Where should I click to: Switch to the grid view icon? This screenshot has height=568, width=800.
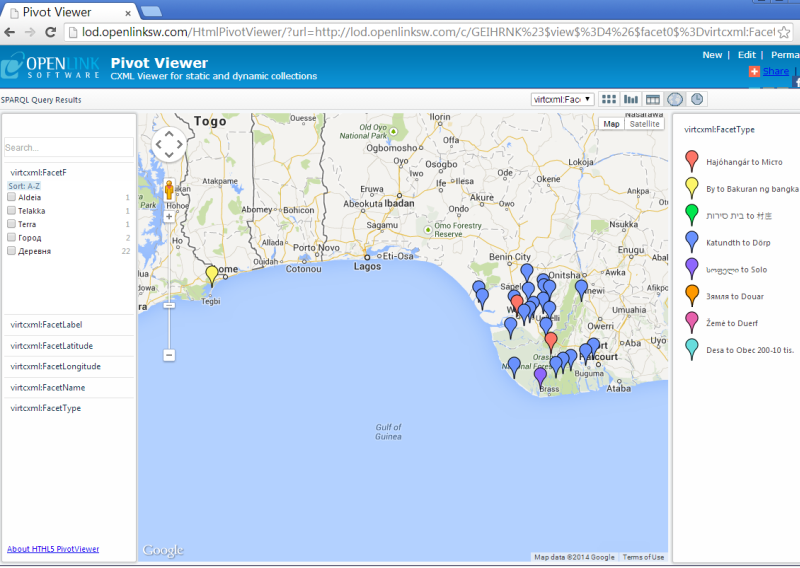[x=609, y=99]
